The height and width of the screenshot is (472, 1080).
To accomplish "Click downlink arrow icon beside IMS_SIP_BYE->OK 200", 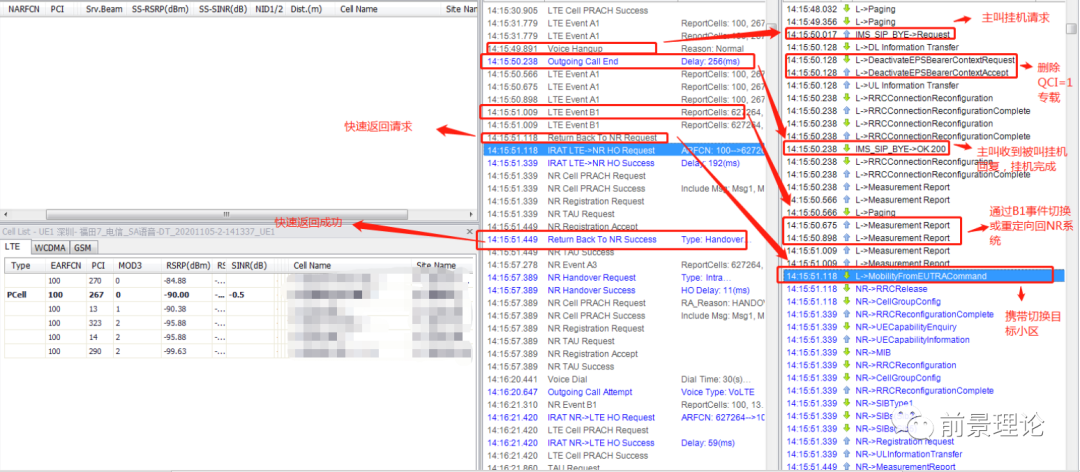I will (x=847, y=149).
